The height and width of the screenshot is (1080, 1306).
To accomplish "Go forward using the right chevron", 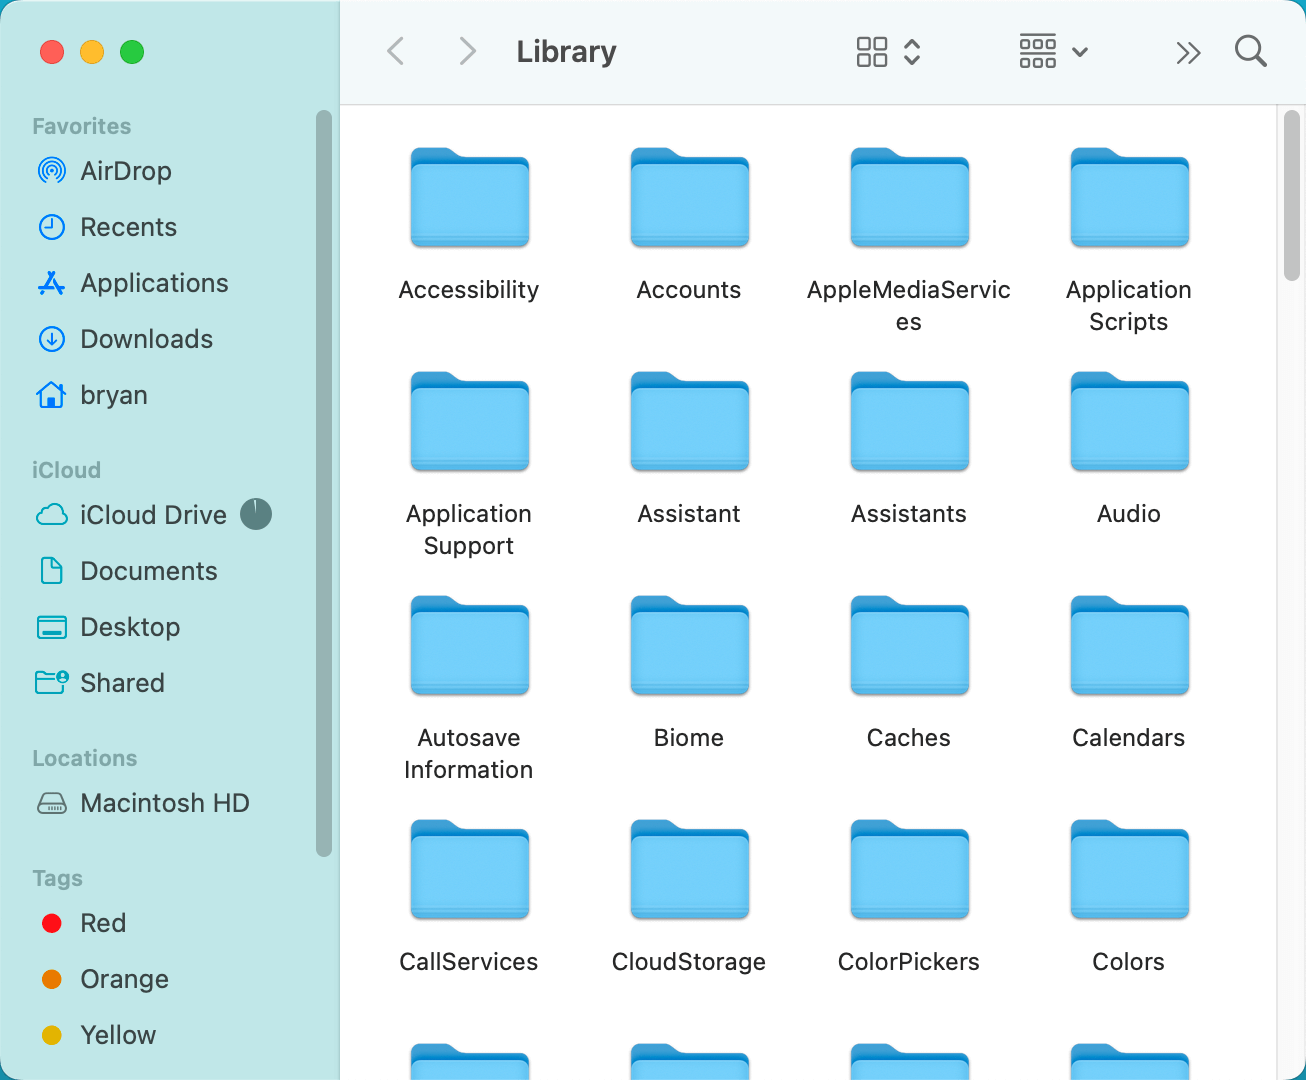I will pyautogui.click(x=466, y=51).
